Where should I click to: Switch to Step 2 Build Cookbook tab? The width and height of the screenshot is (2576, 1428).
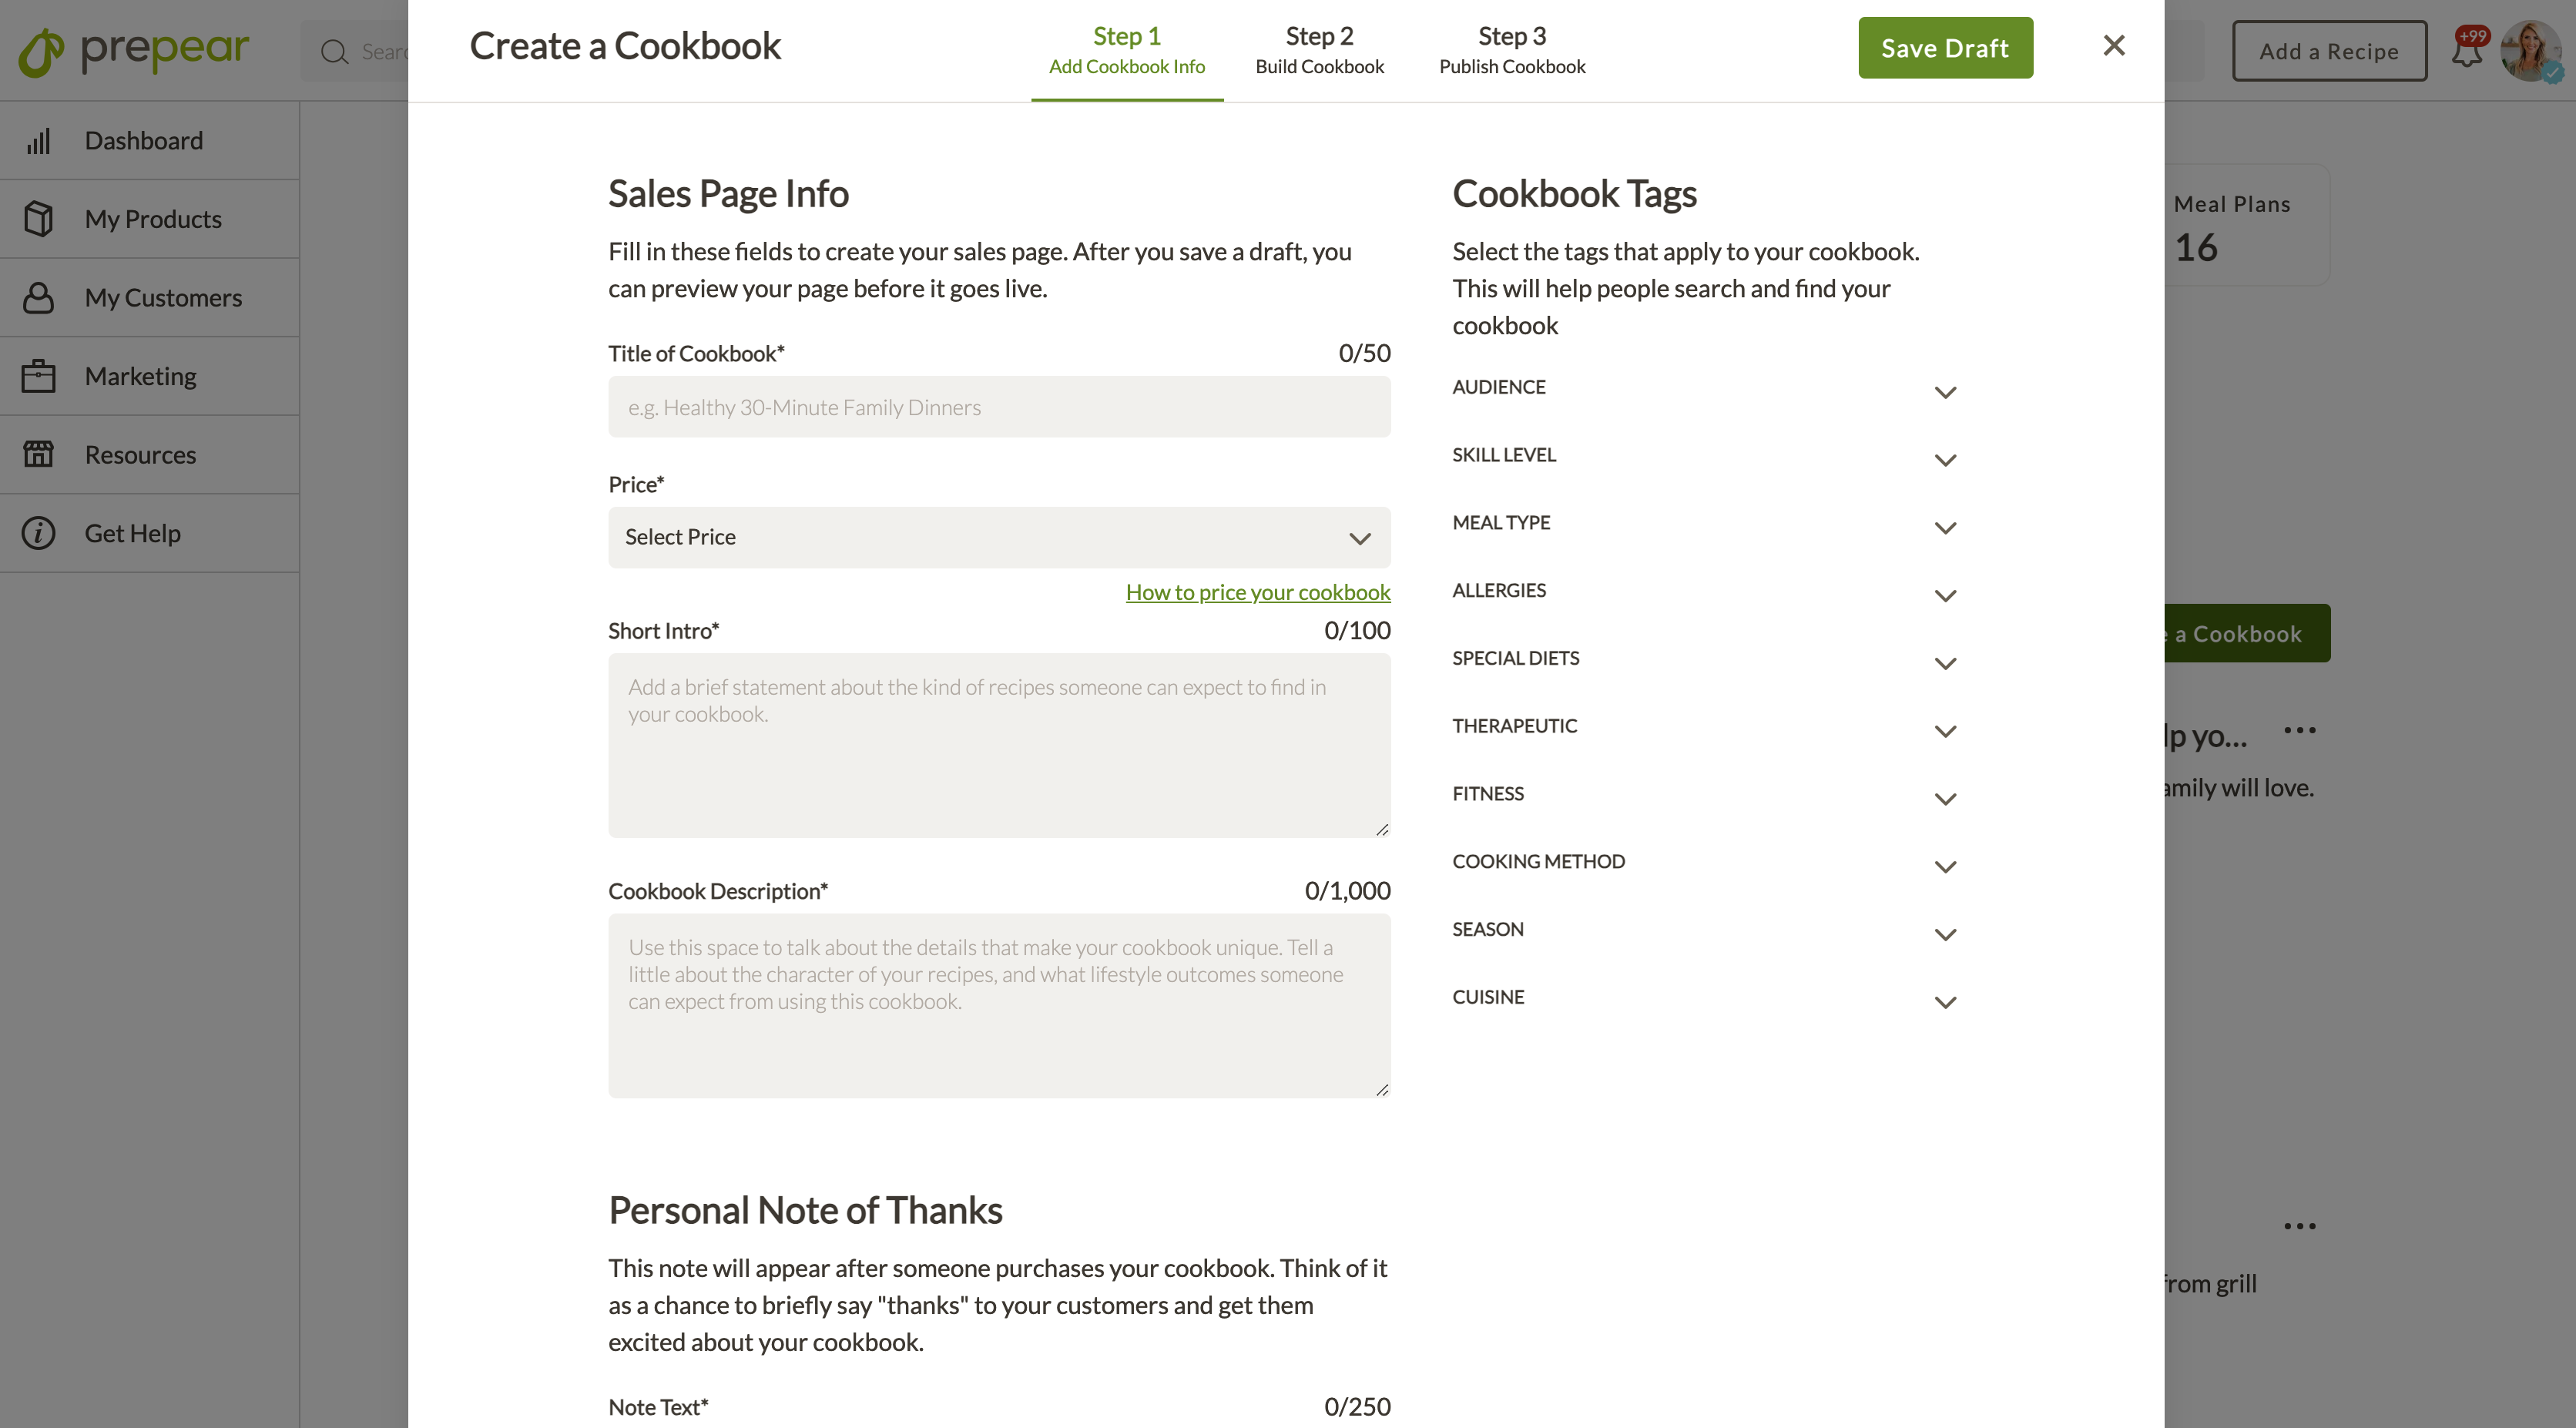tap(1319, 50)
